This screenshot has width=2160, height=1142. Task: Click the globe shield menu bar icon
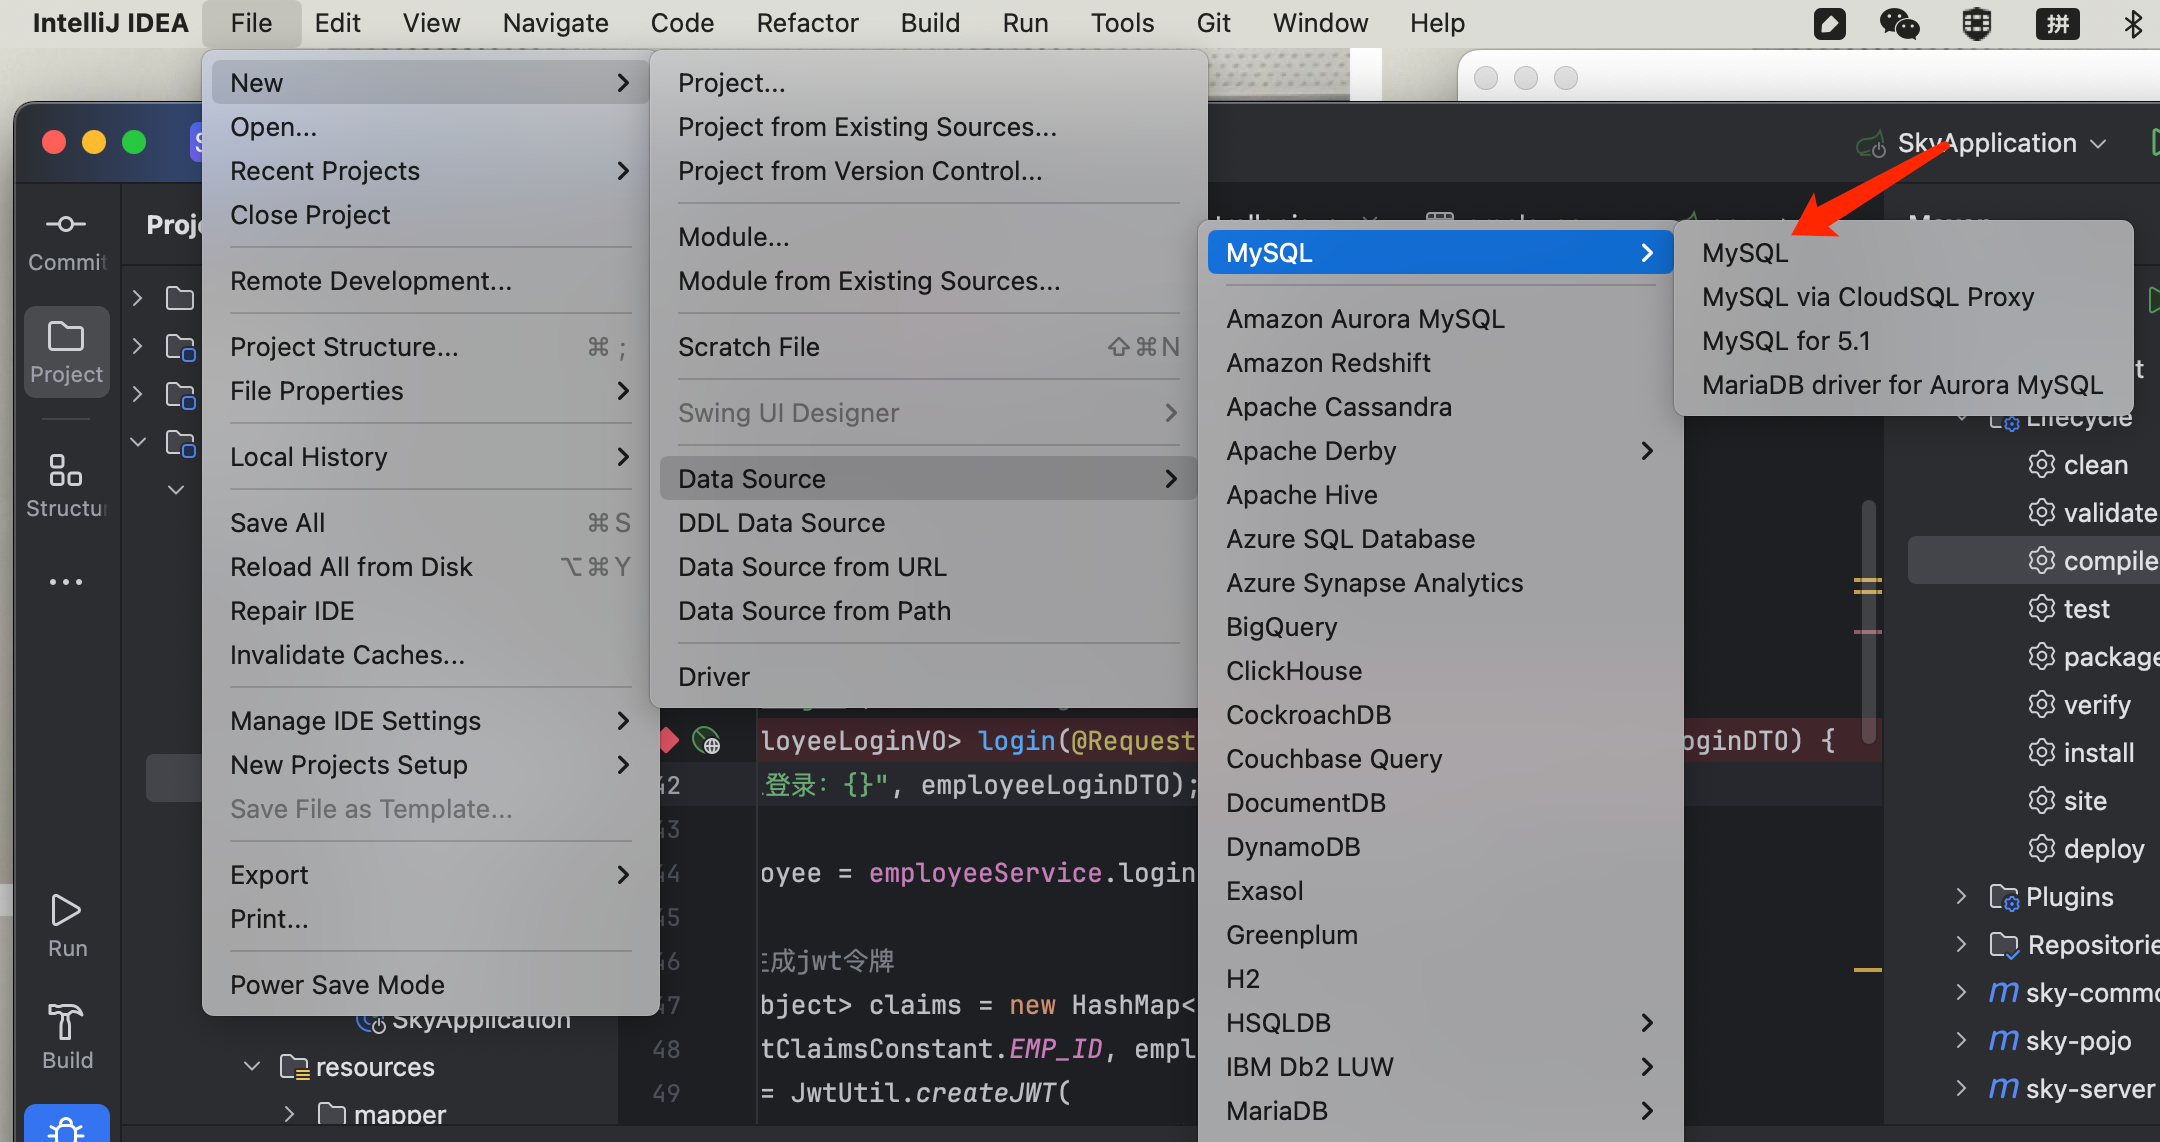coord(1977,23)
